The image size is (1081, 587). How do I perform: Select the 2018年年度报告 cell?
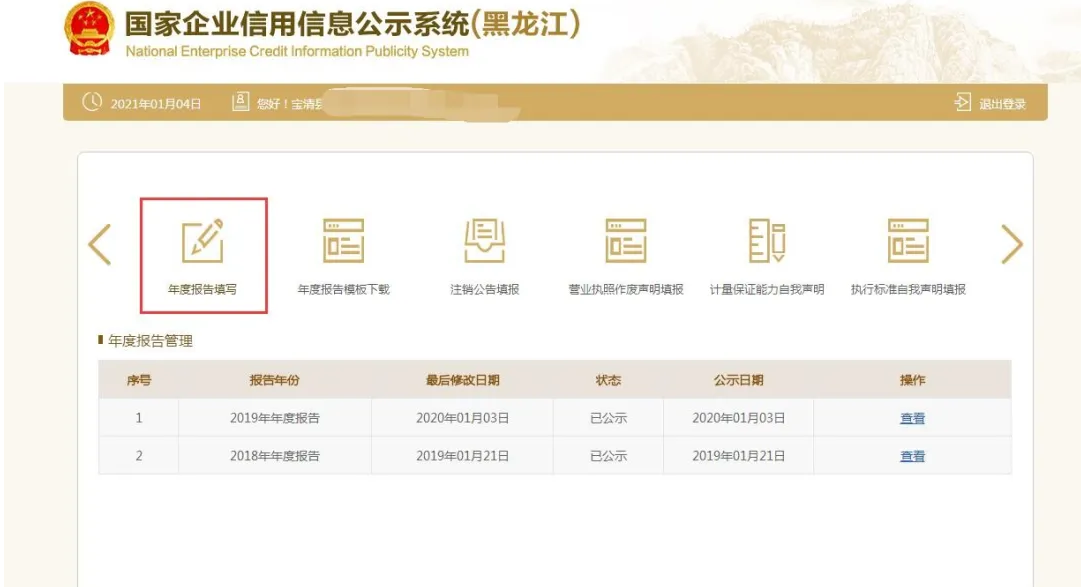point(275,456)
